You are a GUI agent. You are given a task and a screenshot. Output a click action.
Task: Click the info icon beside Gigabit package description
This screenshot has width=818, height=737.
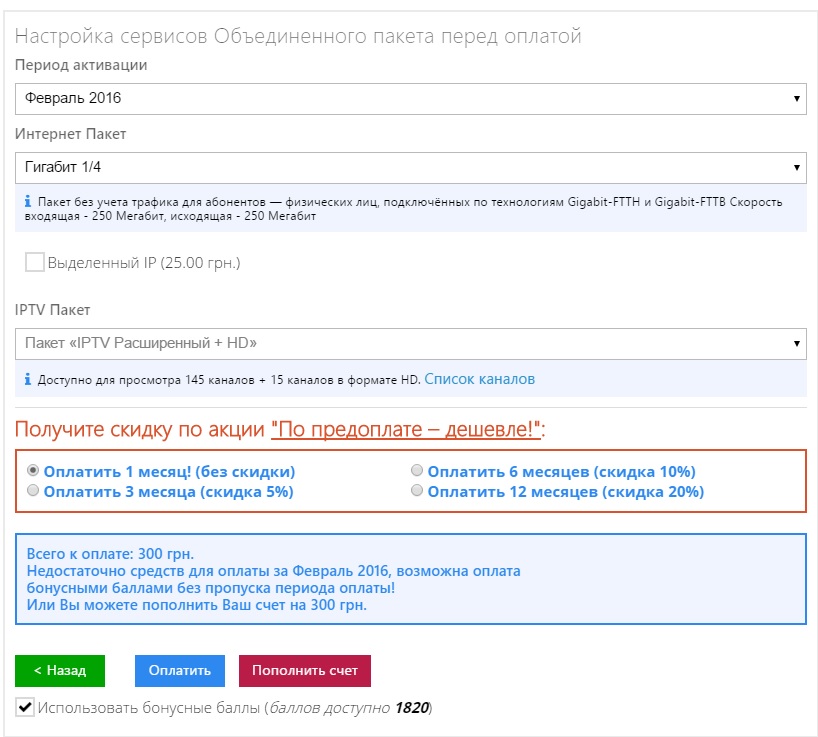click(x=26, y=202)
